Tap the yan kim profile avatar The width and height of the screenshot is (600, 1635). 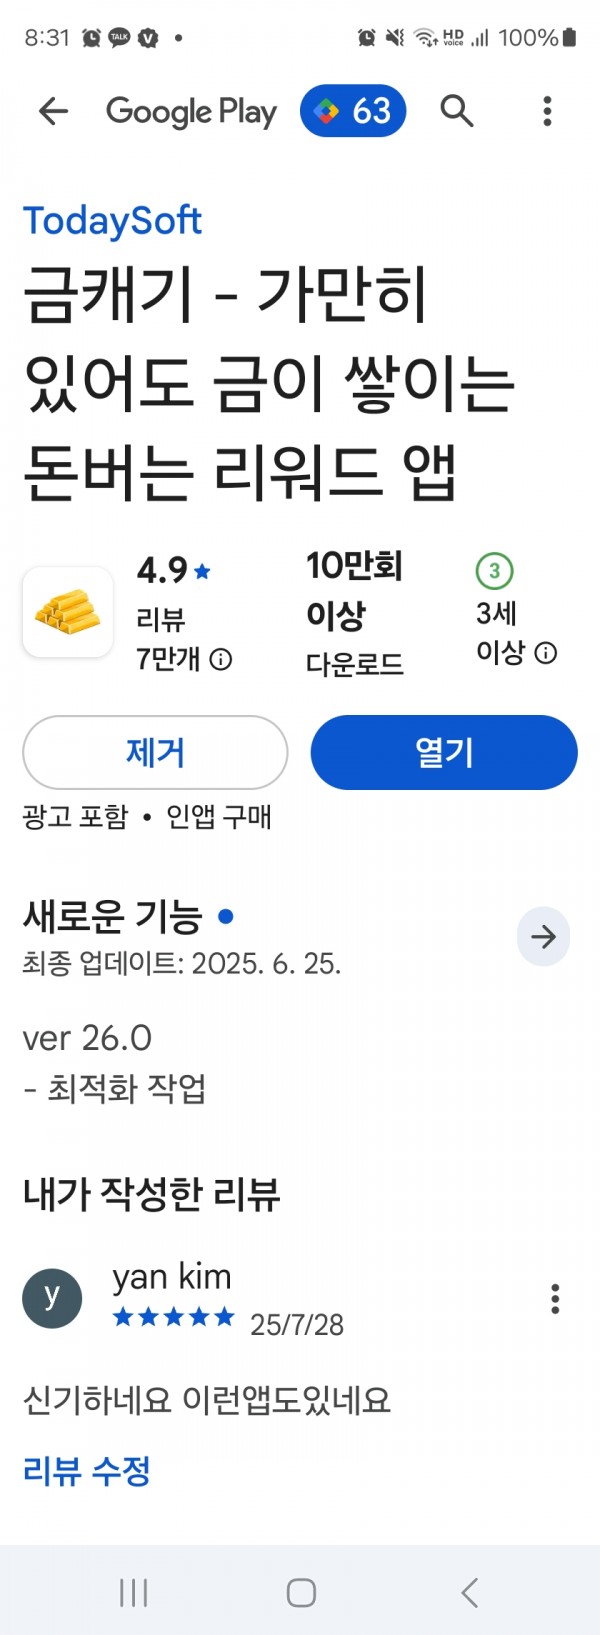click(x=52, y=1298)
